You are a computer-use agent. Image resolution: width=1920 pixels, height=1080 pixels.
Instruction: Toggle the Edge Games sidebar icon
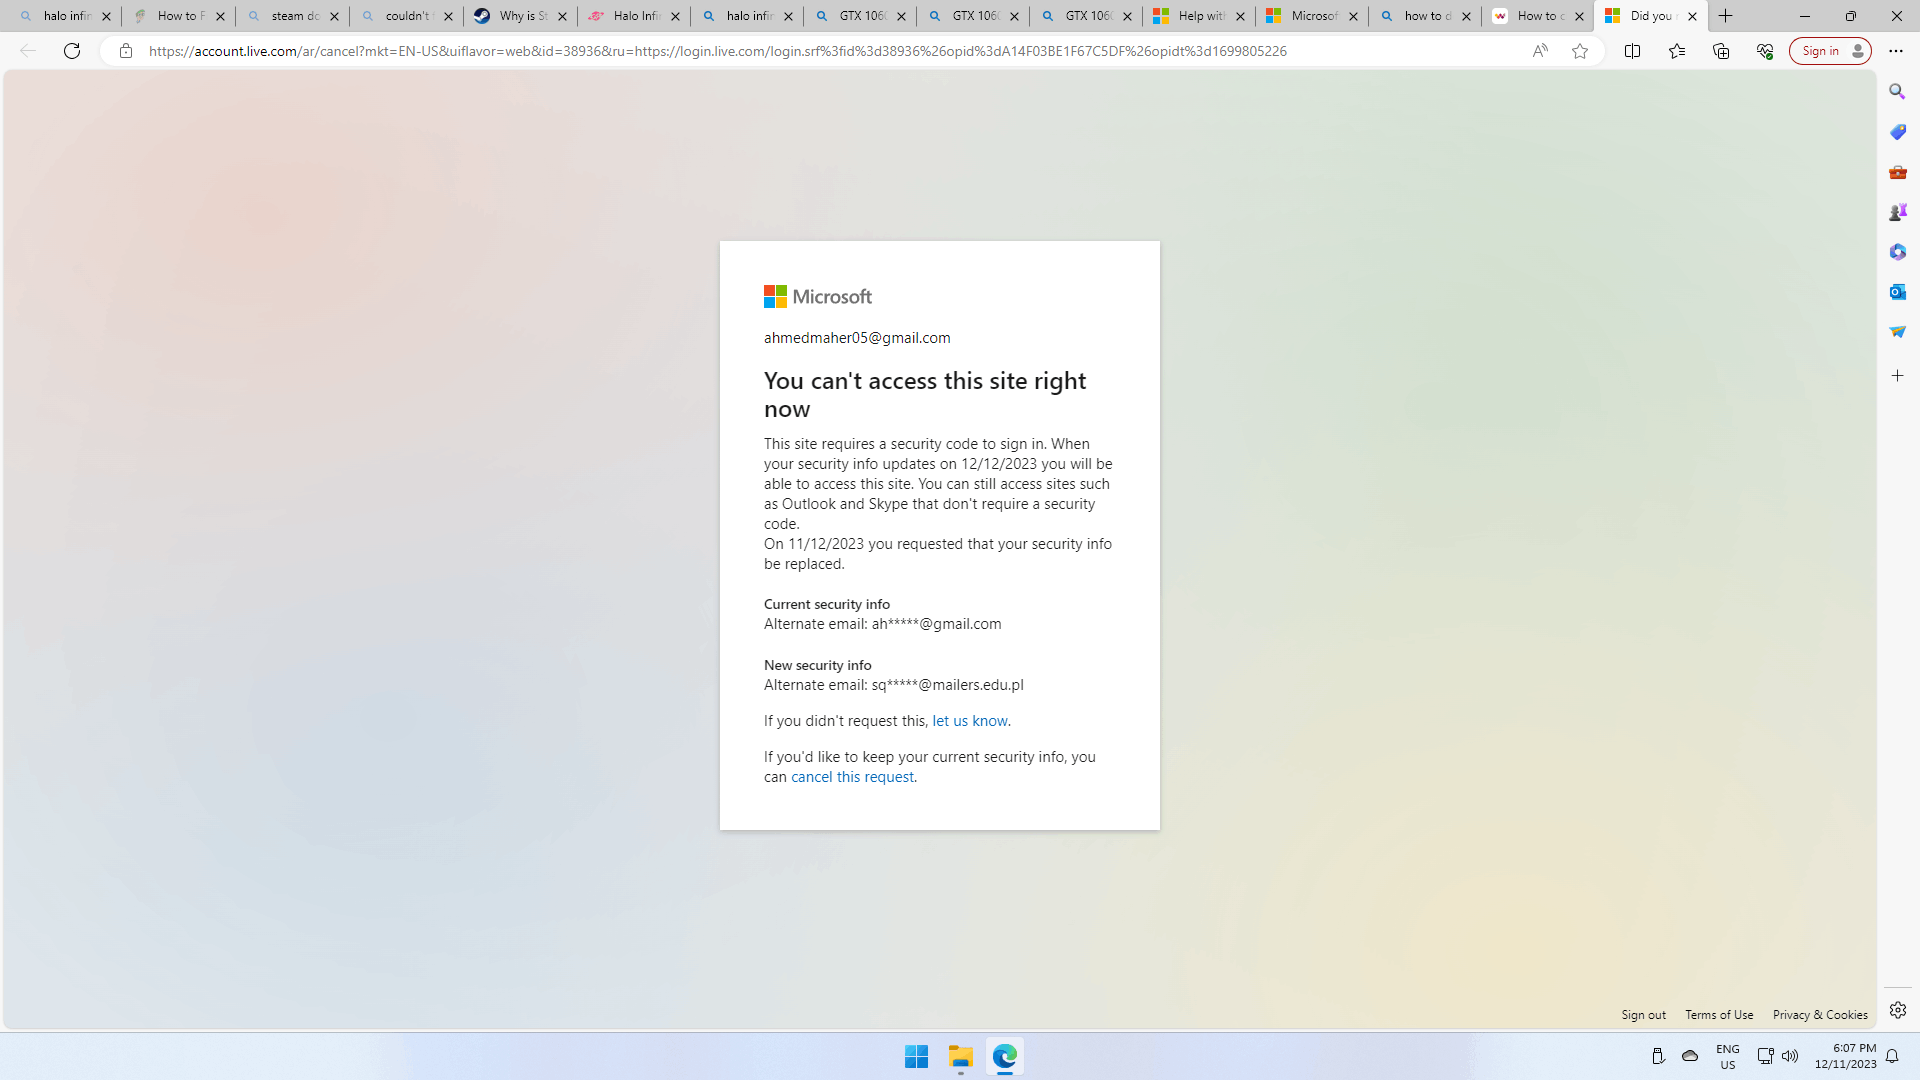coord(1899,212)
